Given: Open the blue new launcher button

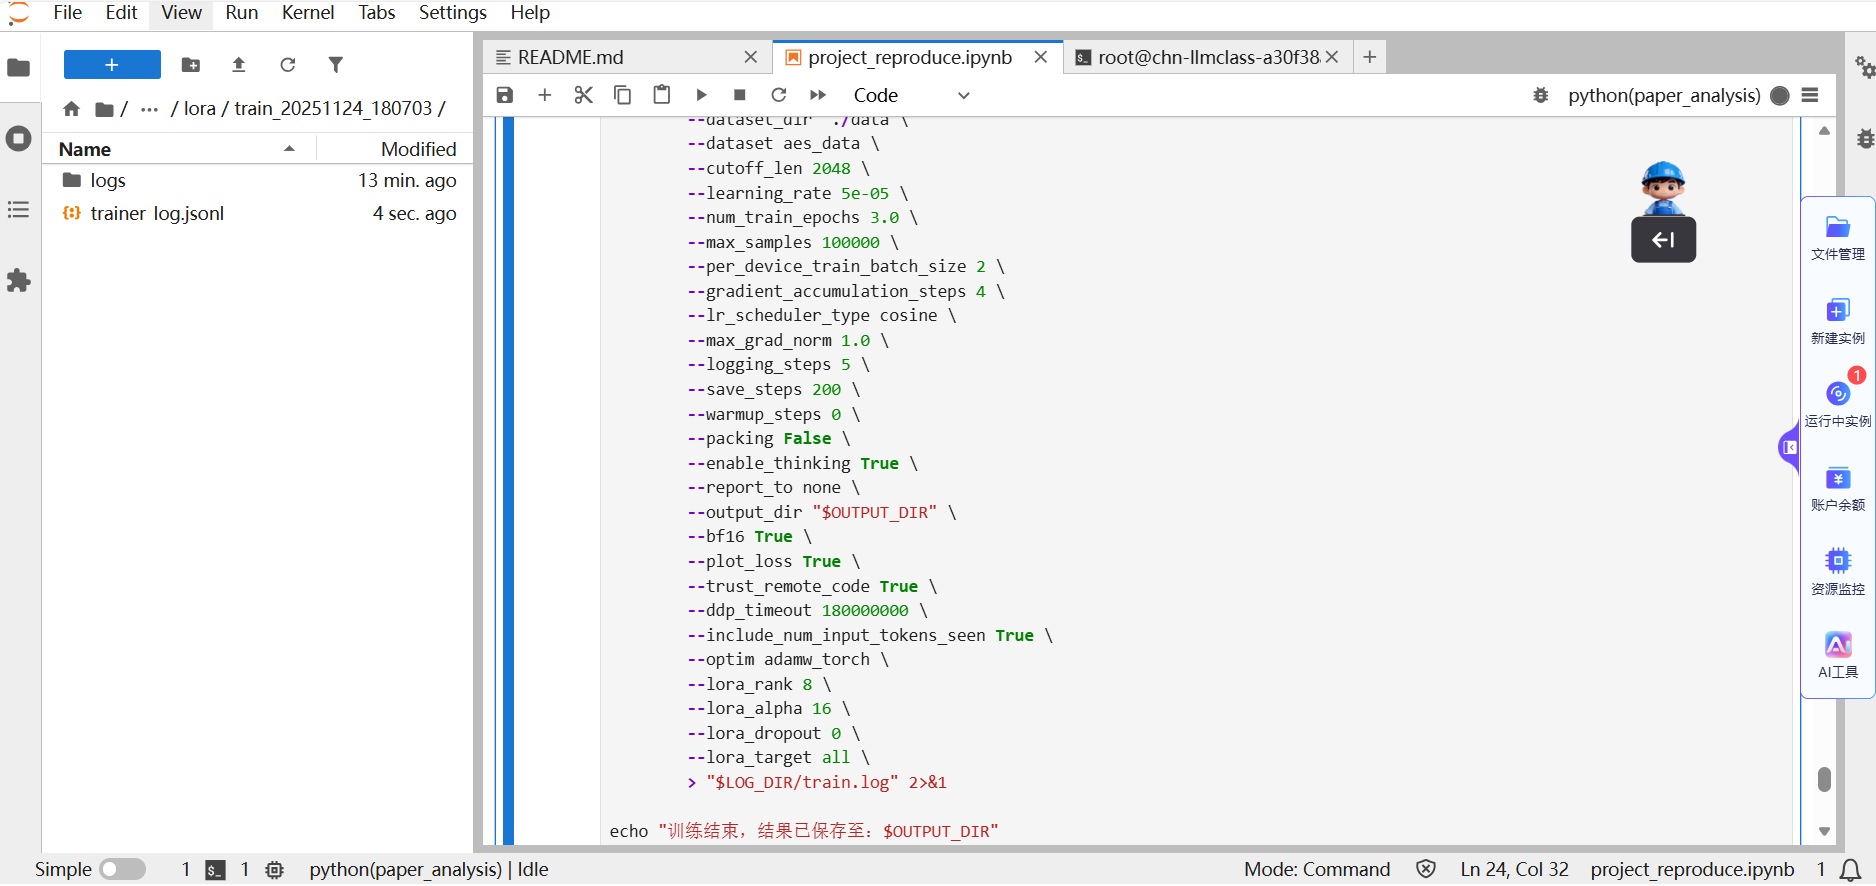Looking at the screenshot, I should click(x=112, y=65).
